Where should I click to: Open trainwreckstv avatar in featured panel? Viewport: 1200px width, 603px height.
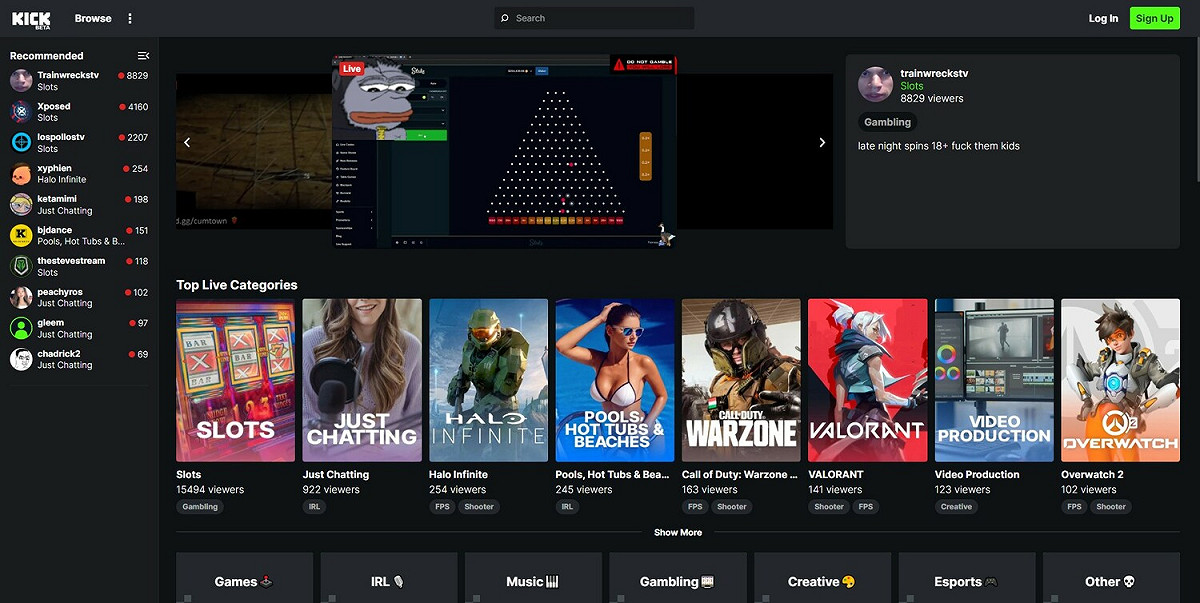pos(875,85)
